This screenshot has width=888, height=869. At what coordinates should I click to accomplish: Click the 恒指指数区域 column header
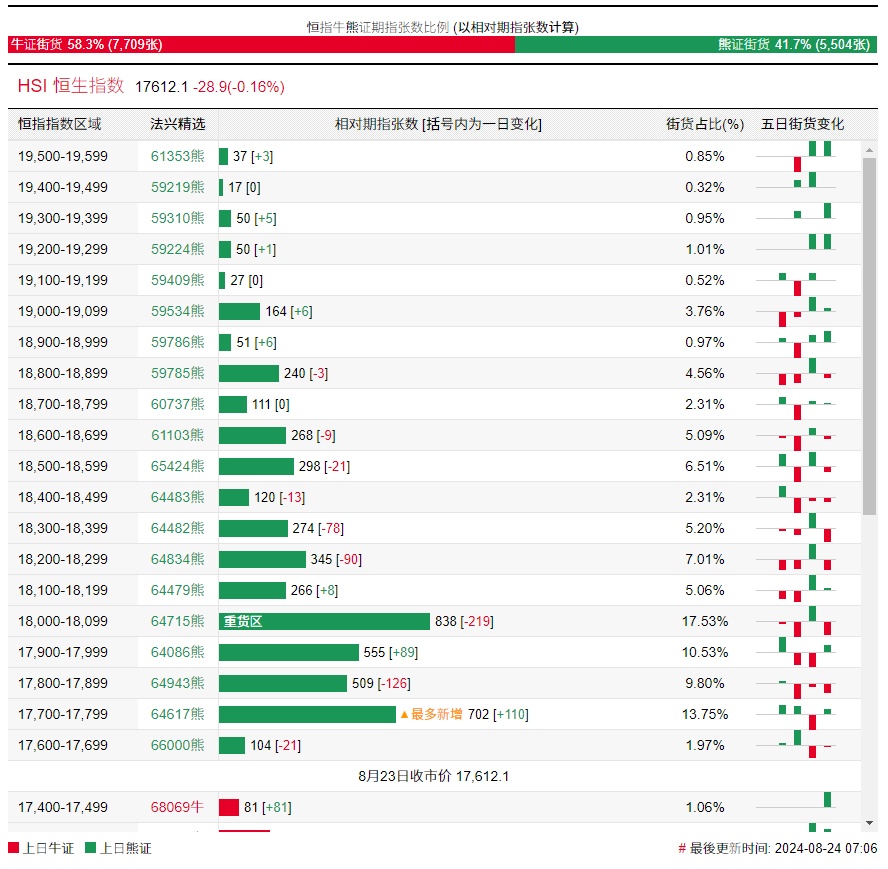(60, 124)
